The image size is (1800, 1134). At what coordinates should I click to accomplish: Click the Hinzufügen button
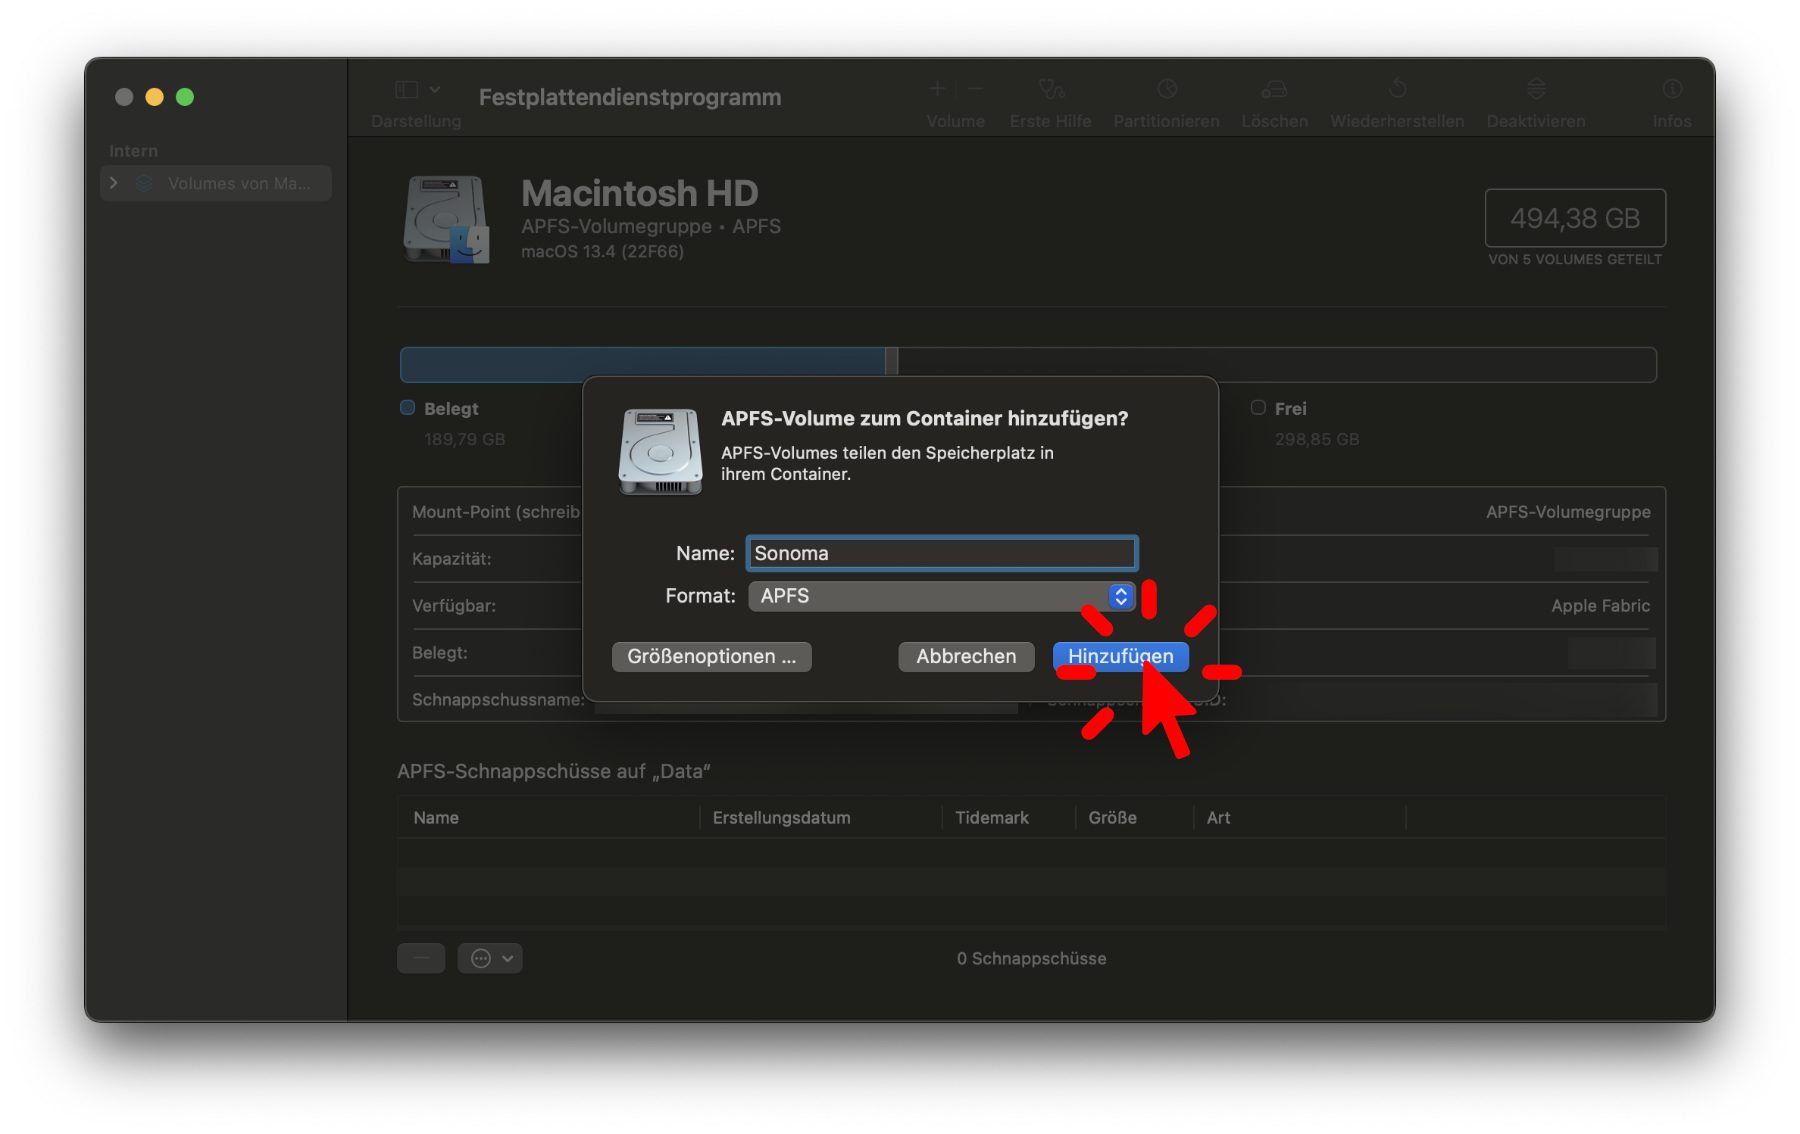(1120, 656)
